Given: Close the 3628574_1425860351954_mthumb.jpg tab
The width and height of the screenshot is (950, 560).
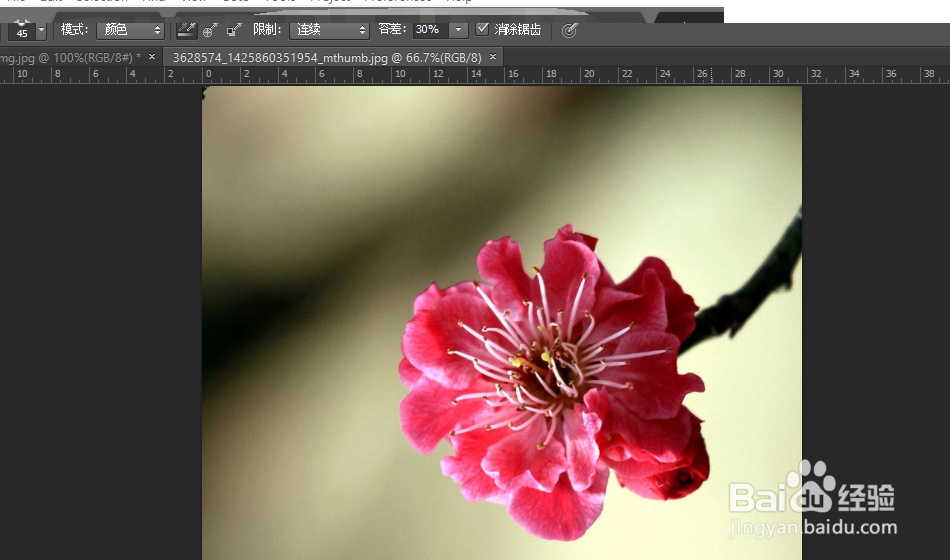Looking at the screenshot, I should click(493, 57).
